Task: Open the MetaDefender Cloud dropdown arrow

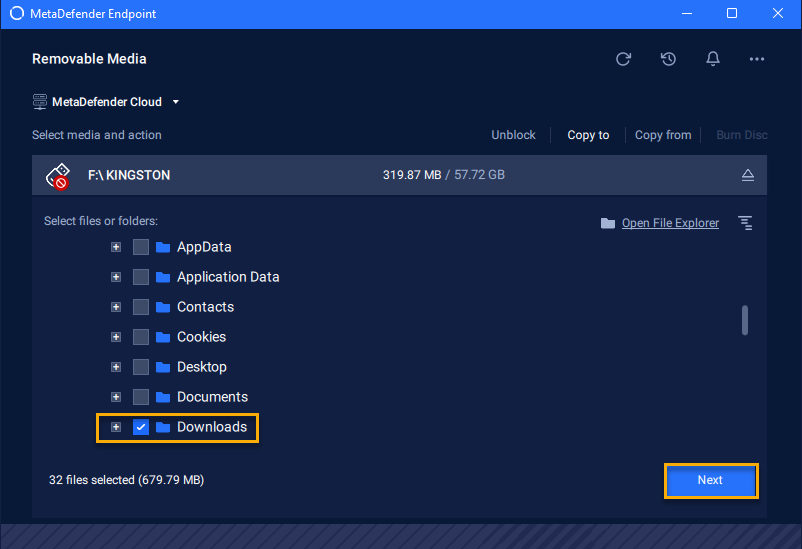Action: (175, 102)
